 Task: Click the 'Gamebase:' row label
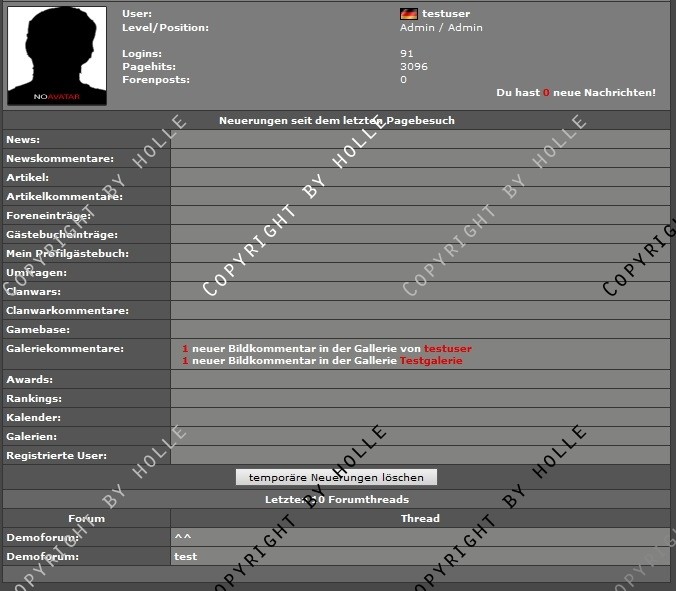[x=38, y=329]
